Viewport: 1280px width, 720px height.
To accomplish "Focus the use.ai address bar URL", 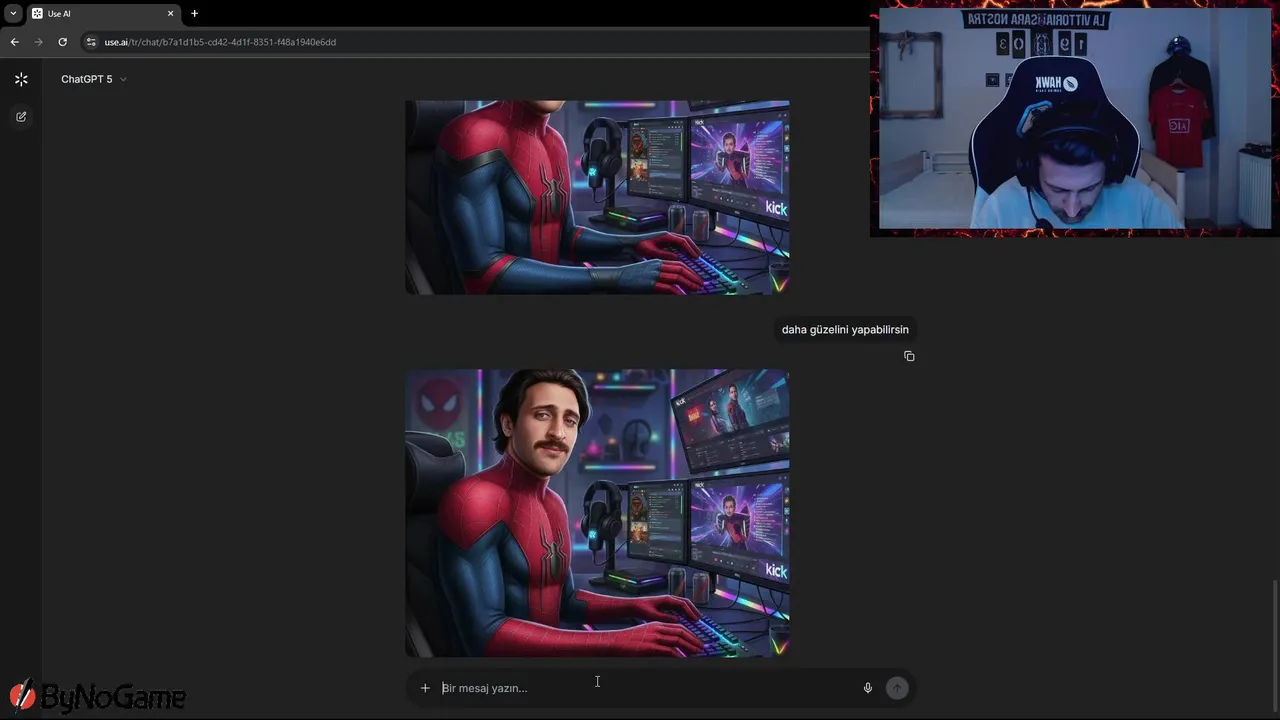I will 220,42.
